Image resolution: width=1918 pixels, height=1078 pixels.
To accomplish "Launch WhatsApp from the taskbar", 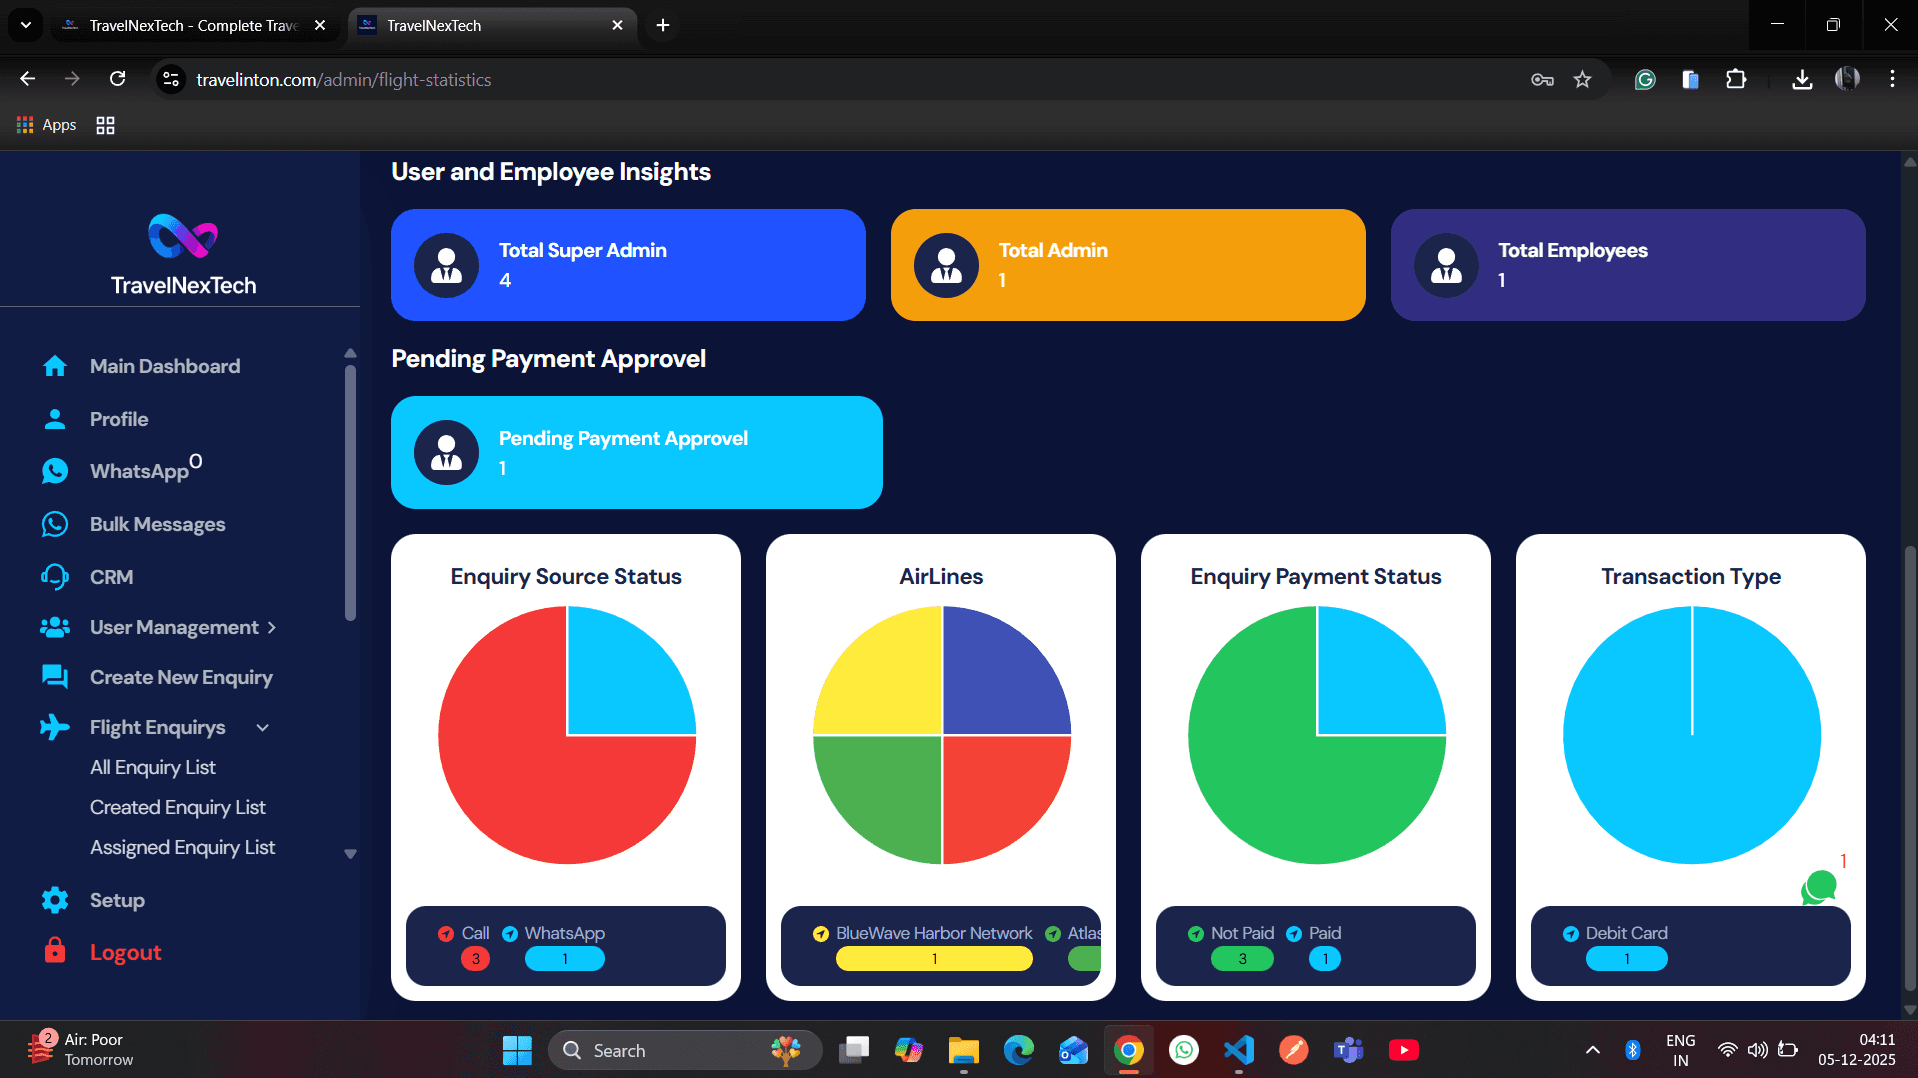I will coord(1184,1050).
